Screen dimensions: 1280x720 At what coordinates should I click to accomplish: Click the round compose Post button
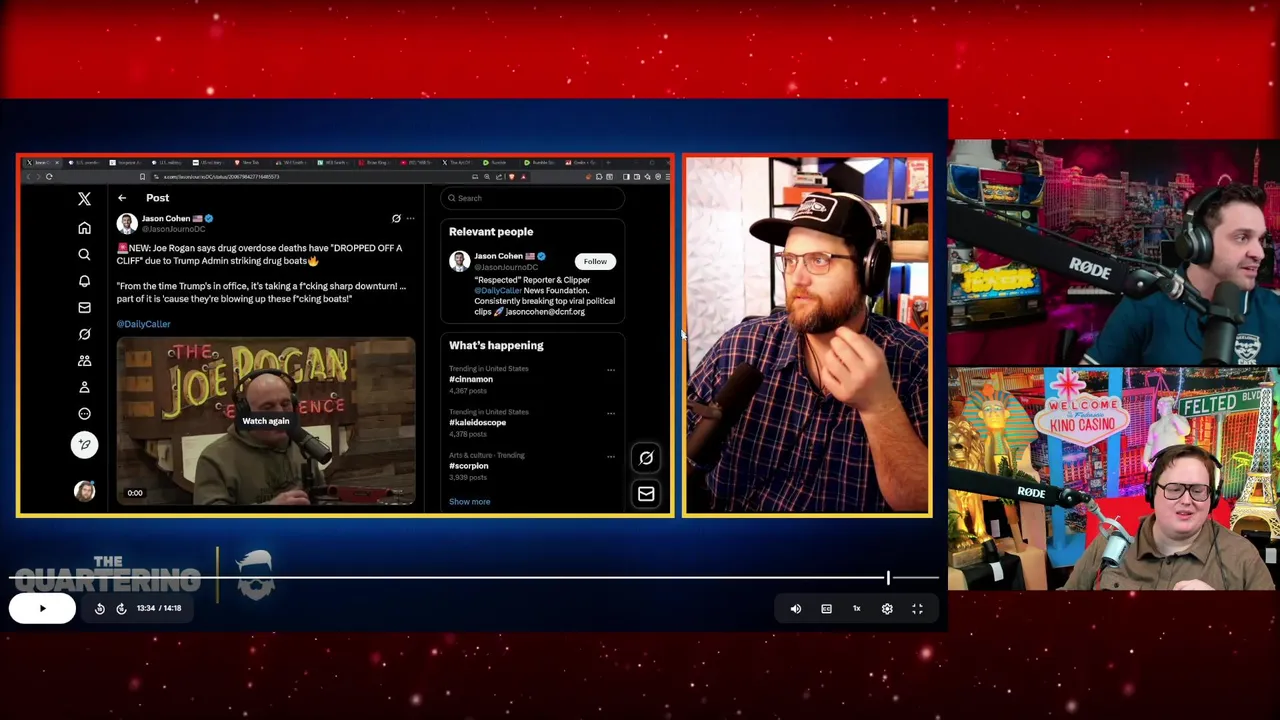pyautogui.click(x=84, y=444)
